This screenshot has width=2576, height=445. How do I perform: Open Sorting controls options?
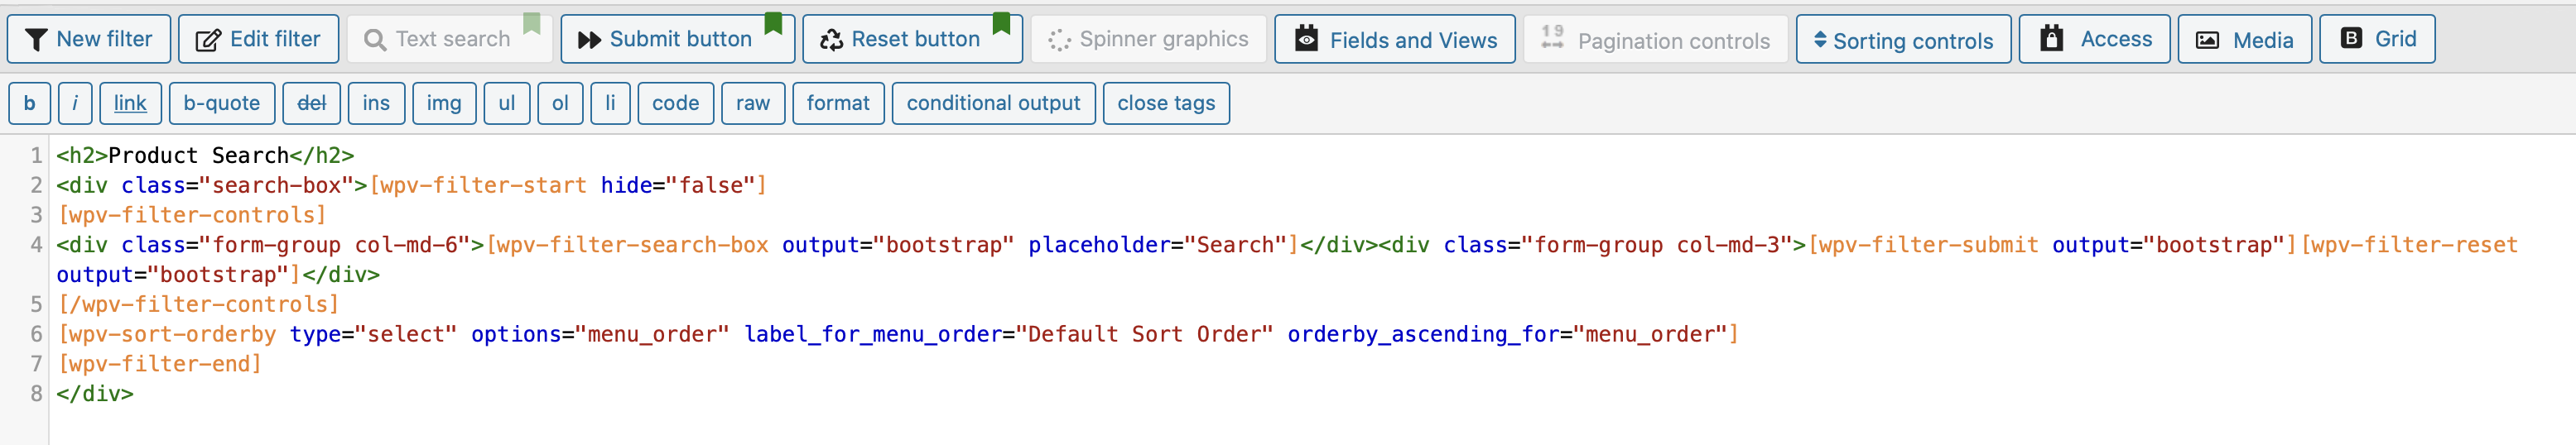1903,40
